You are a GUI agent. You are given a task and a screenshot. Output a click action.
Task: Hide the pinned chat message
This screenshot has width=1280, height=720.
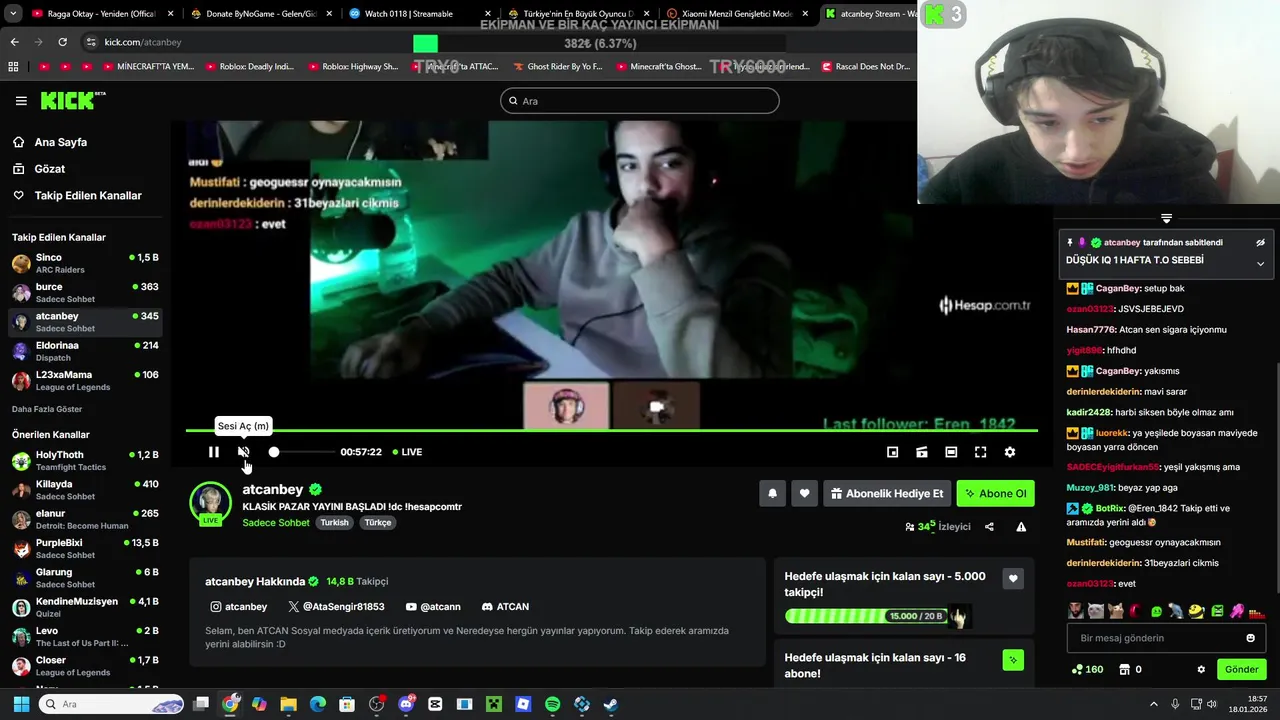tap(1260, 242)
